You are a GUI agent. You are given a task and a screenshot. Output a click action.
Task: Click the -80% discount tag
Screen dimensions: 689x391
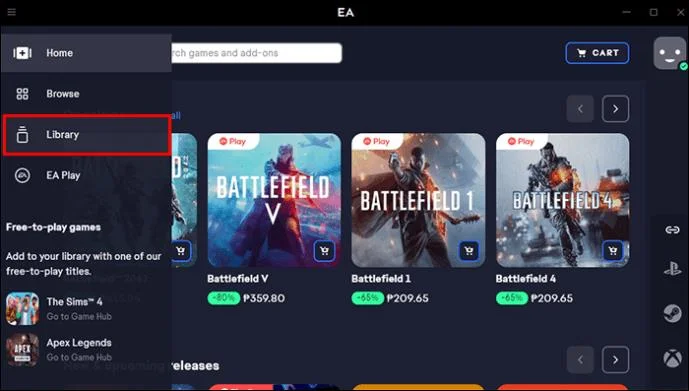coord(224,298)
